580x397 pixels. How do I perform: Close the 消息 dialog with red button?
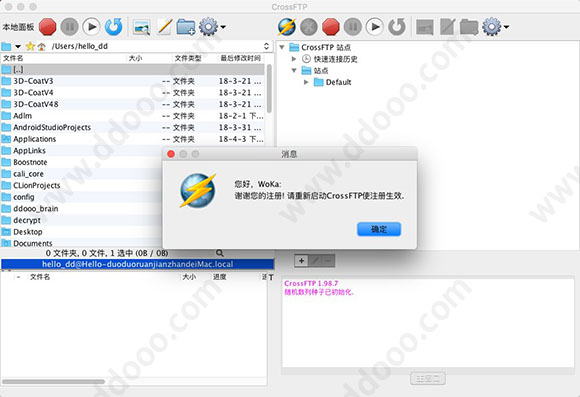pos(171,154)
